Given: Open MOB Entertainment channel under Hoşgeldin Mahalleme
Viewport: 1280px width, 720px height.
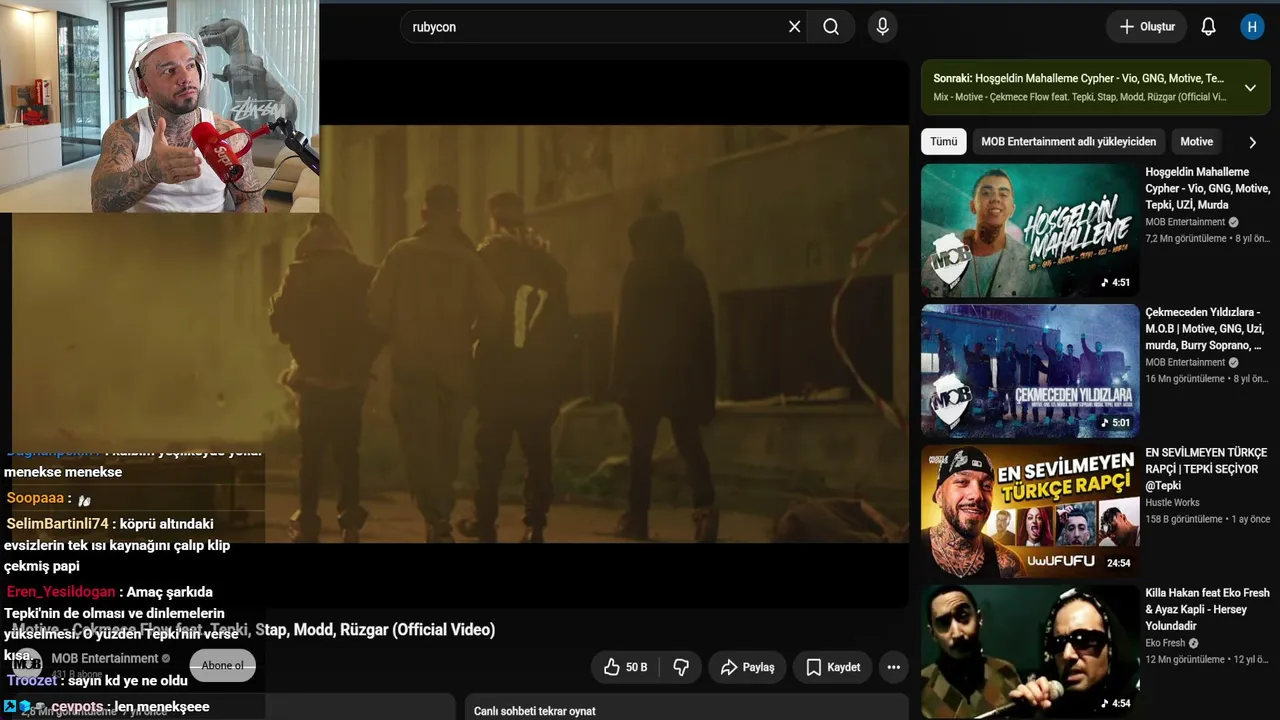Looking at the screenshot, I should (x=1185, y=222).
